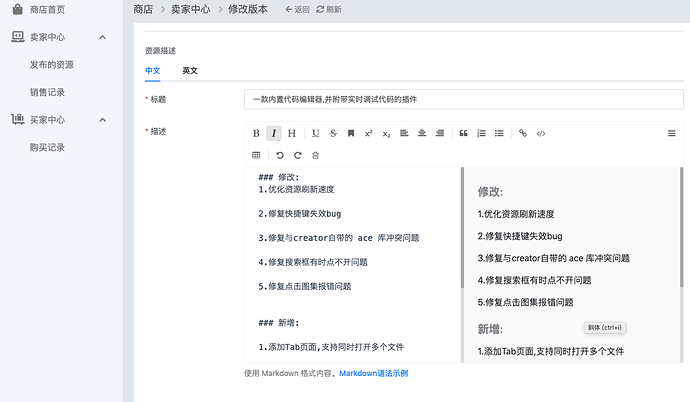
Task: Click the 返回 back button
Action: tap(297, 10)
